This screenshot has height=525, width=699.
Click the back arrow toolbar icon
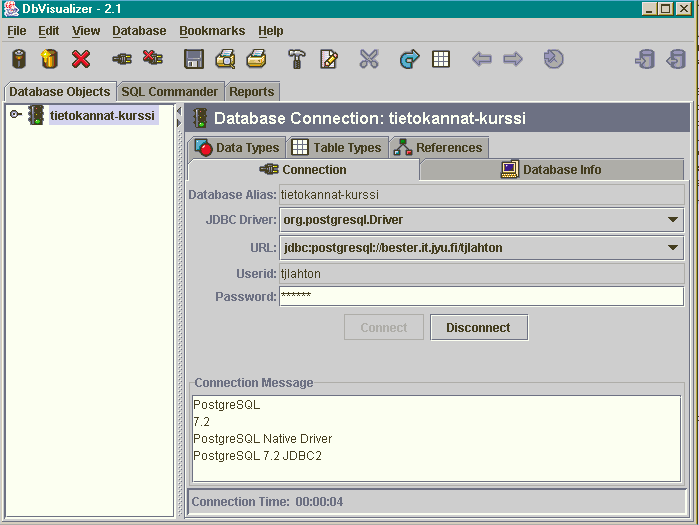coord(482,59)
